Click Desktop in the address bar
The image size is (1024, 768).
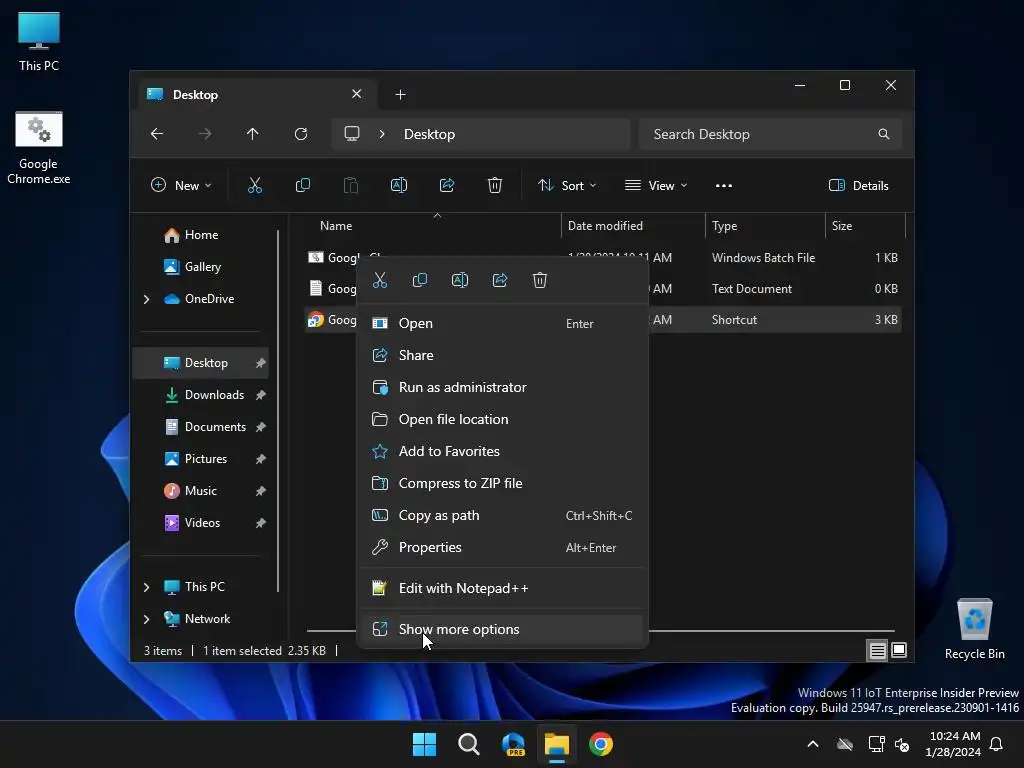coord(429,134)
